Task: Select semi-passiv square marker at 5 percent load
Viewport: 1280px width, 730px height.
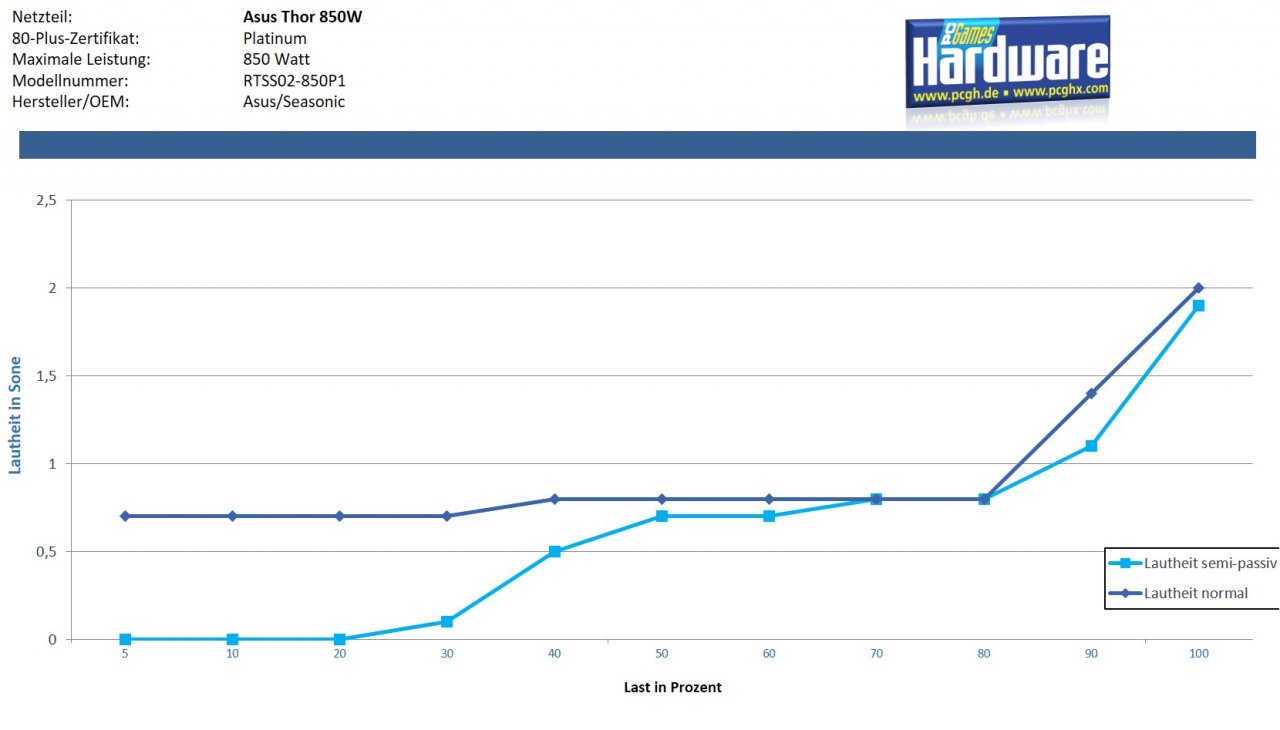Action: tap(125, 639)
